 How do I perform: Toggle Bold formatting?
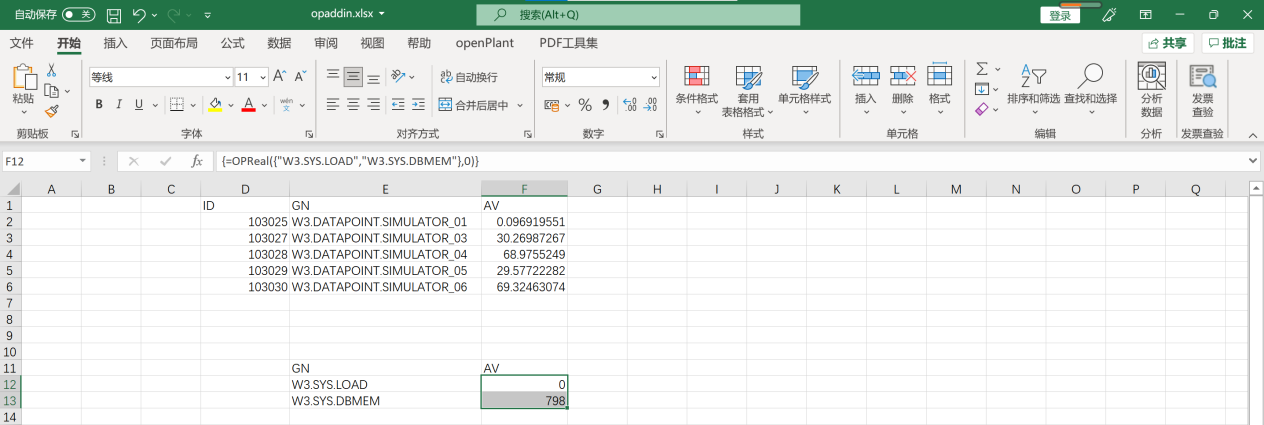click(99, 105)
